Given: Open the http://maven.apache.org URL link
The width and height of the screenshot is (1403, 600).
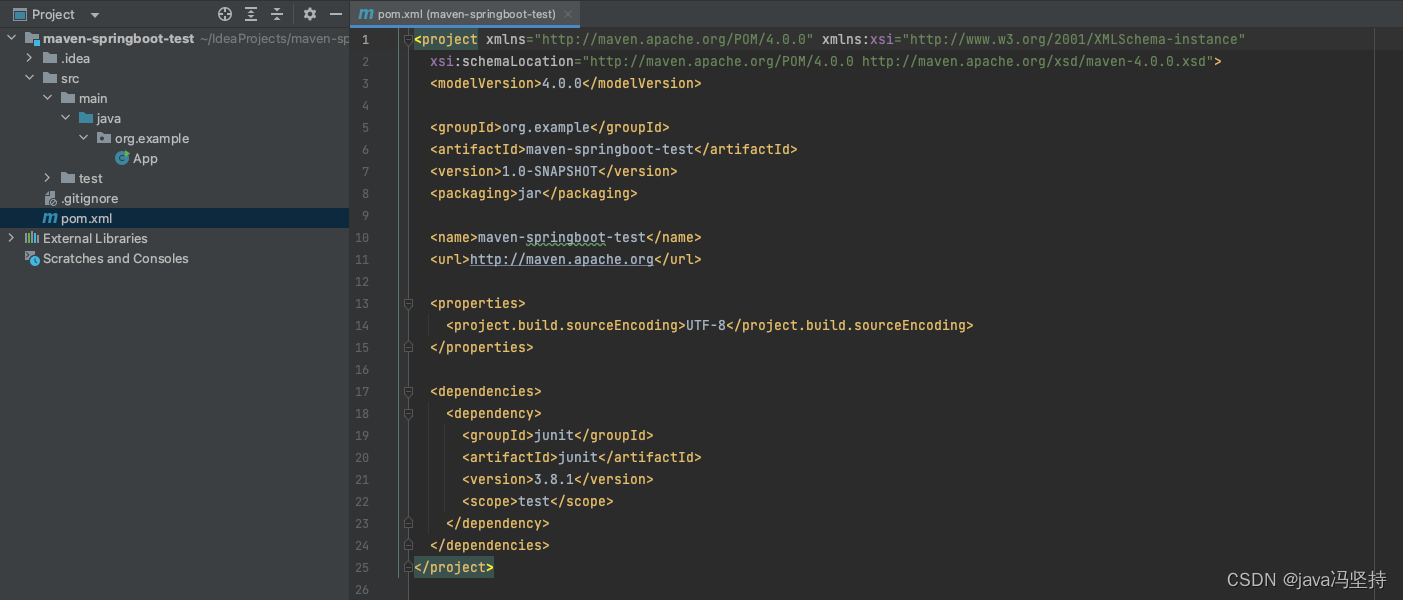Looking at the screenshot, I should click(x=561, y=259).
